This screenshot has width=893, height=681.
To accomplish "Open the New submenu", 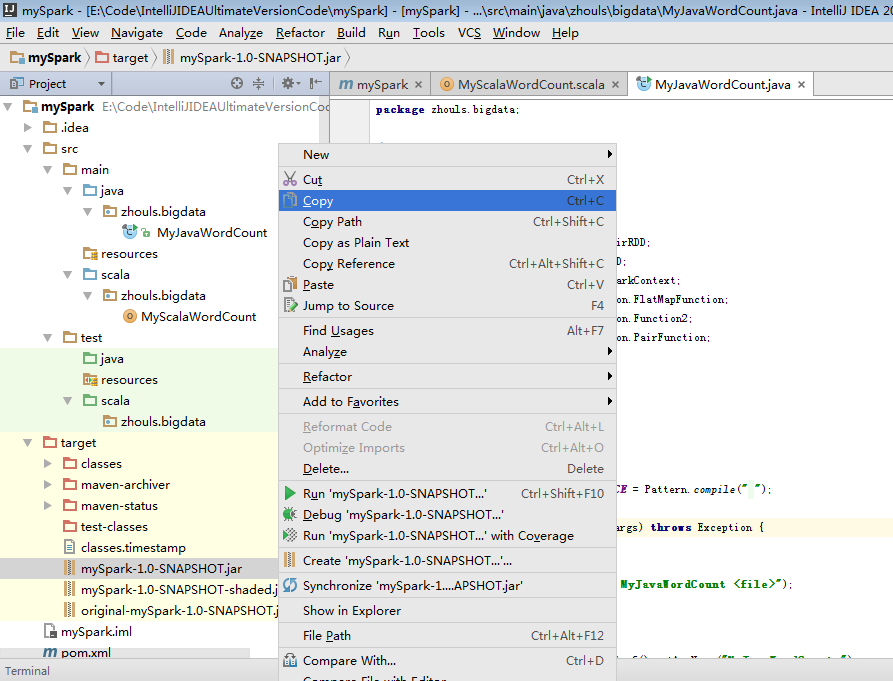I will pyautogui.click(x=447, y=154).
